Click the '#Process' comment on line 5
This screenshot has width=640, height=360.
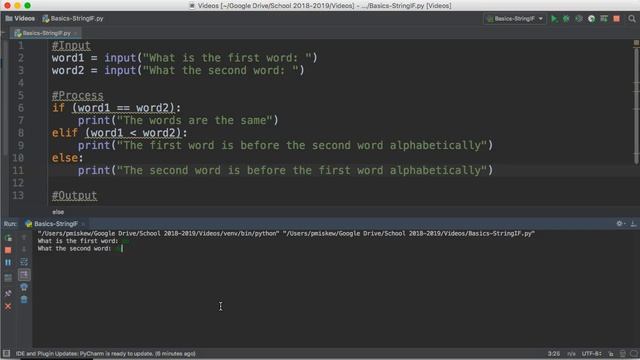tap(78, 96)
